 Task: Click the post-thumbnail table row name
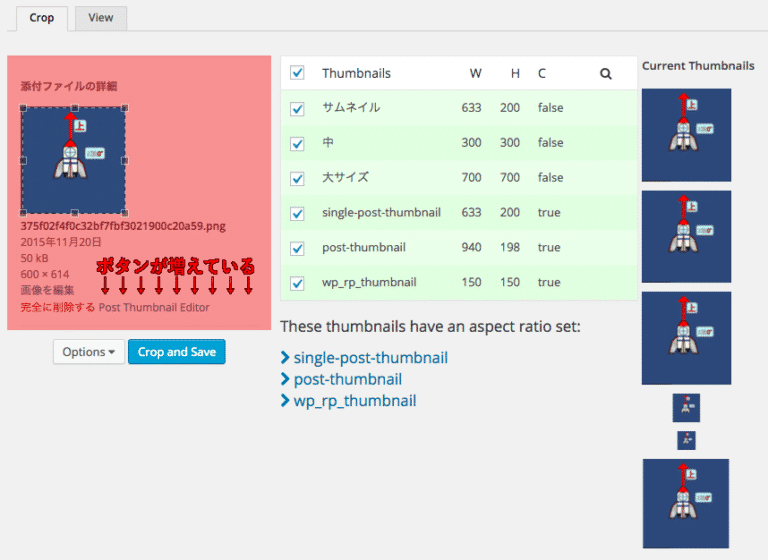point(363,247)
